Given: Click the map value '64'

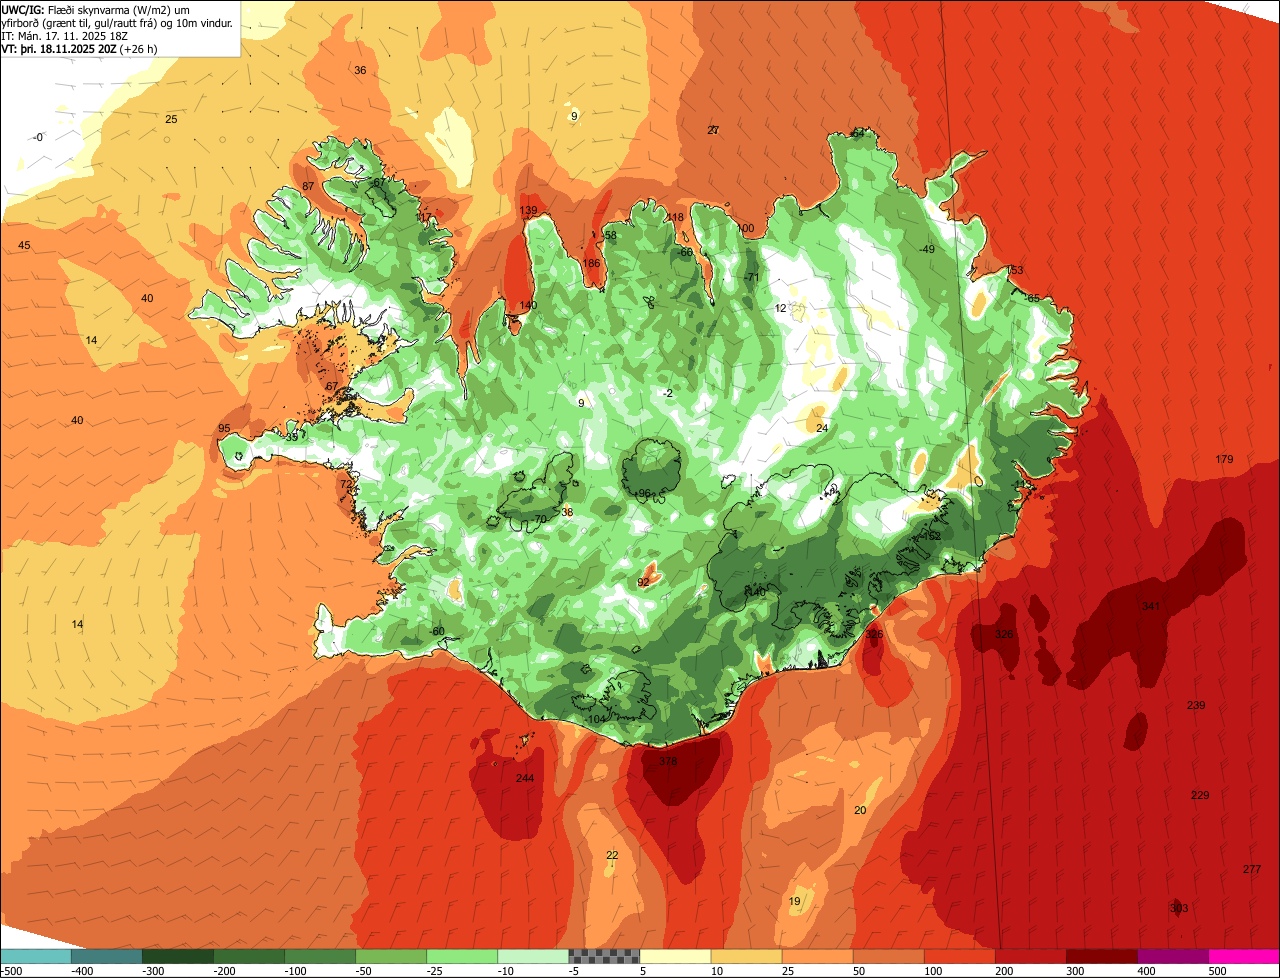Looking at the screenshot, I should [x=858, y=133].
